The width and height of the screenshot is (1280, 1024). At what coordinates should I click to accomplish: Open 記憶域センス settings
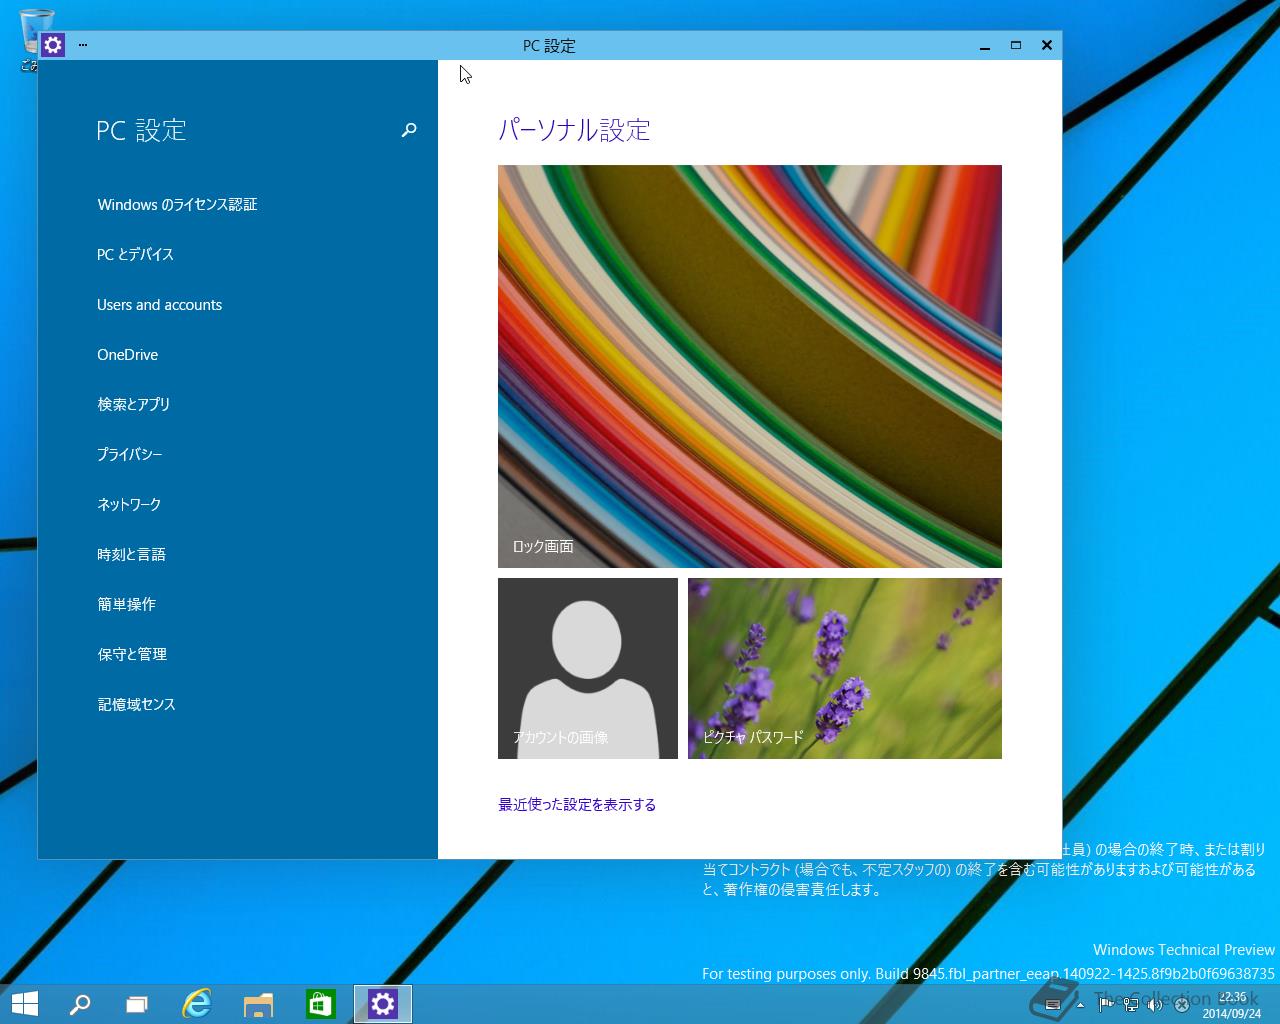(136, 704)
